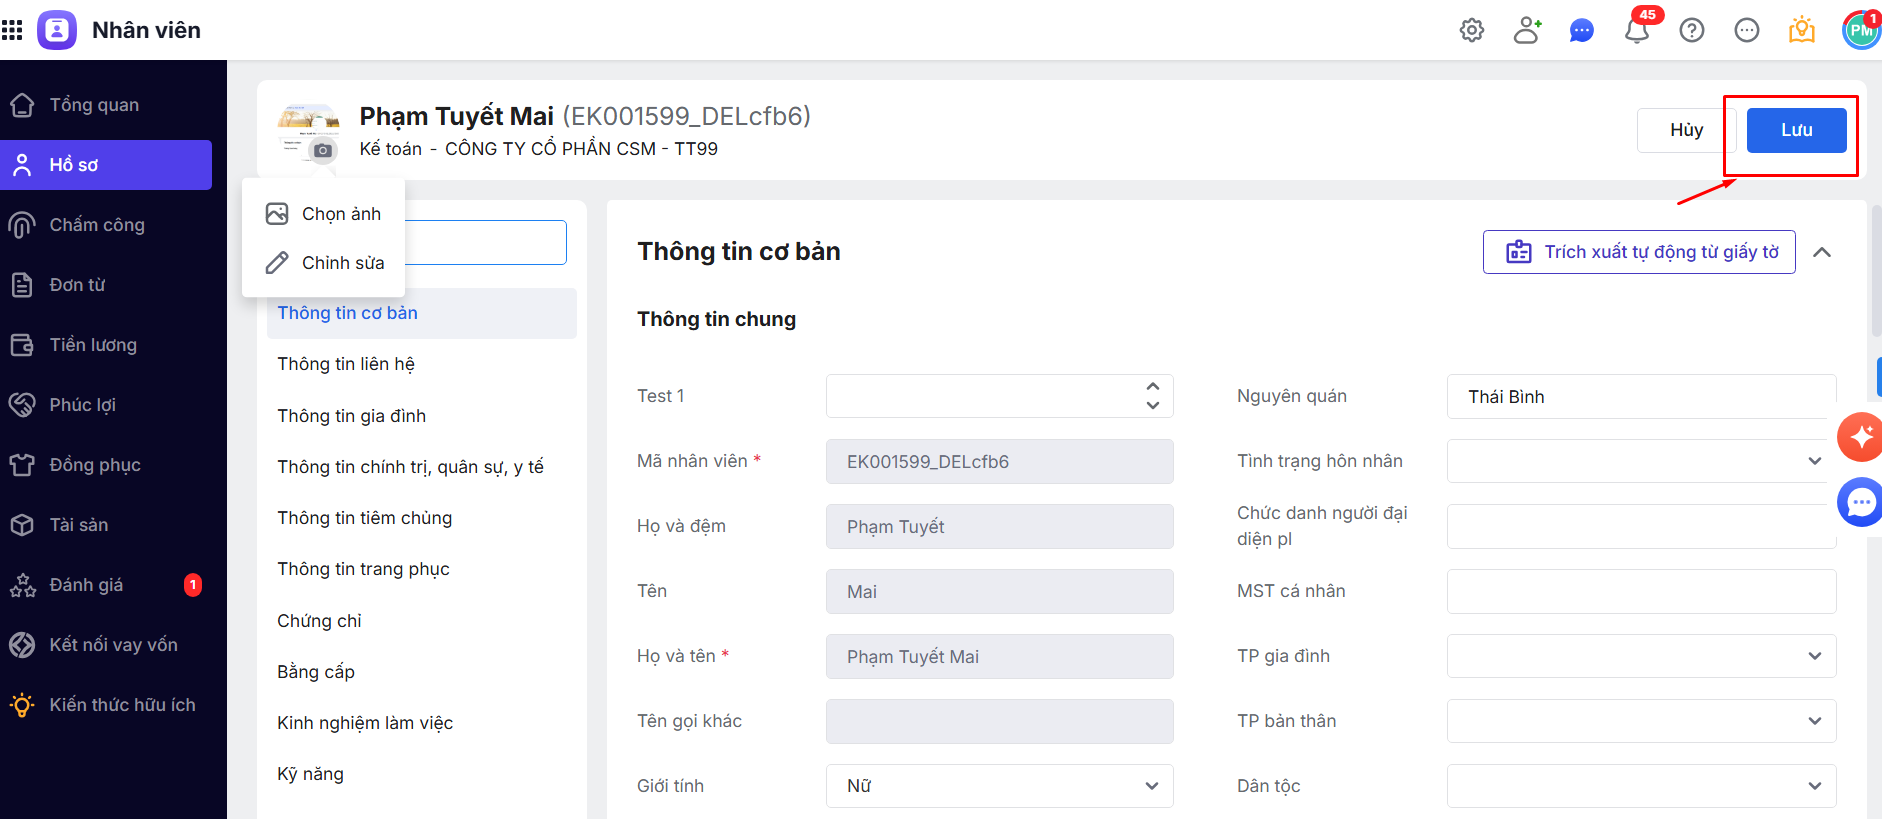Screen dimensions: 1882x819
Task: Open the notifications bell
Action: tap(1637, 31)
